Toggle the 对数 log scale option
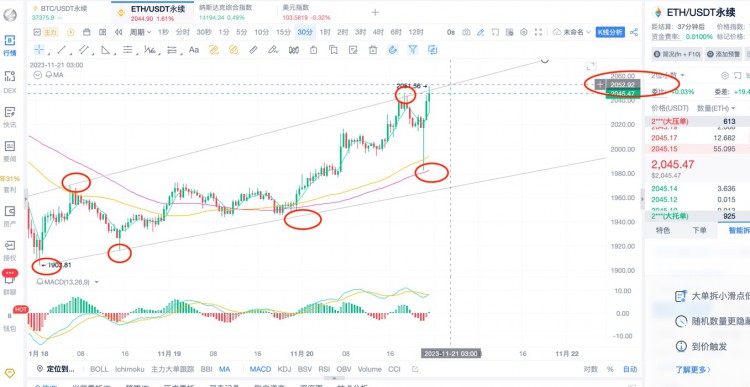750x387 pixels. tap(590, 369)
